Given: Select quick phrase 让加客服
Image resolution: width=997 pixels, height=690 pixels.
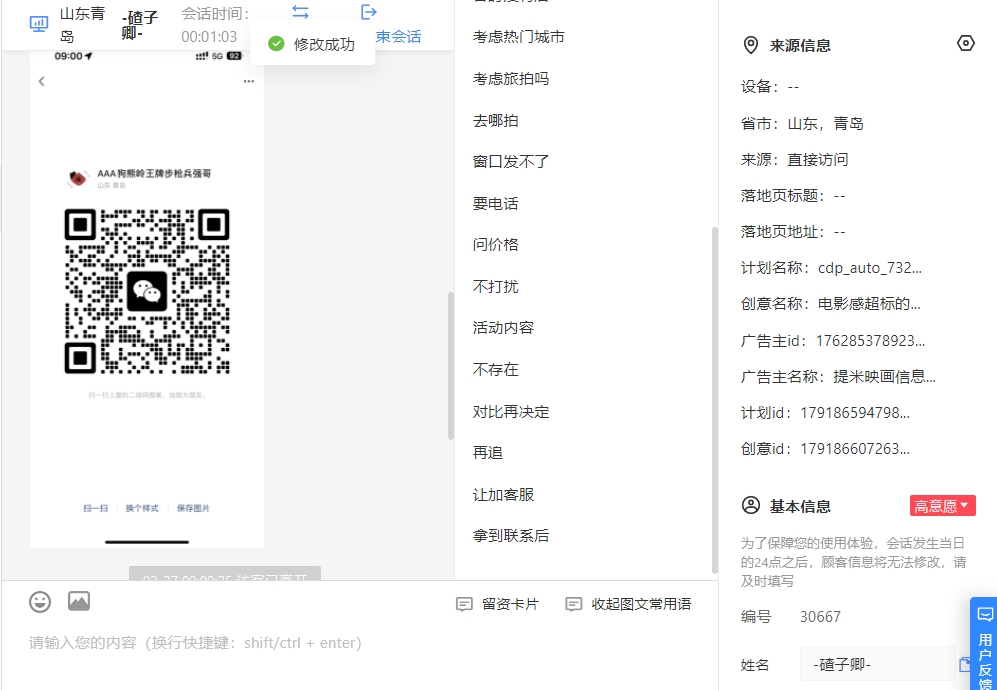Looking at the screenshot, I should point(503,494).
